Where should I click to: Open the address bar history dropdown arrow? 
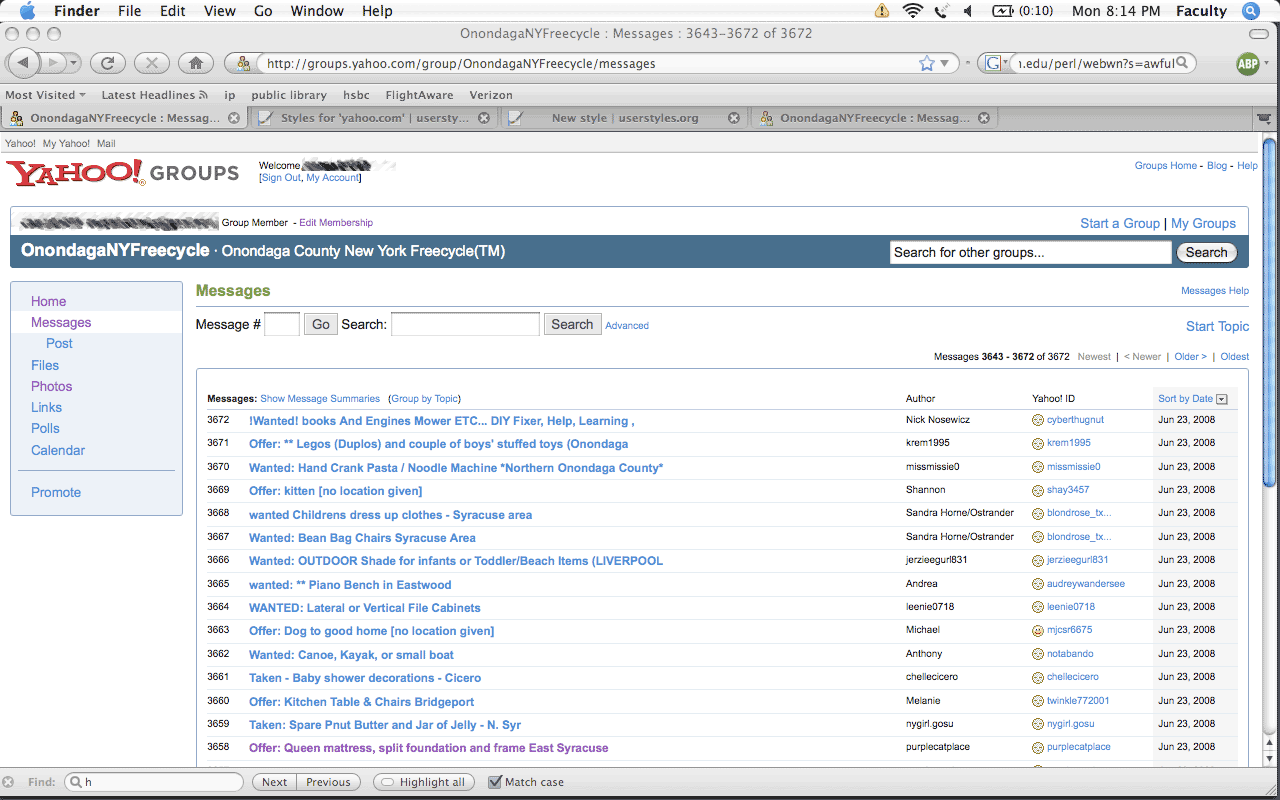[x=945, y=63]
